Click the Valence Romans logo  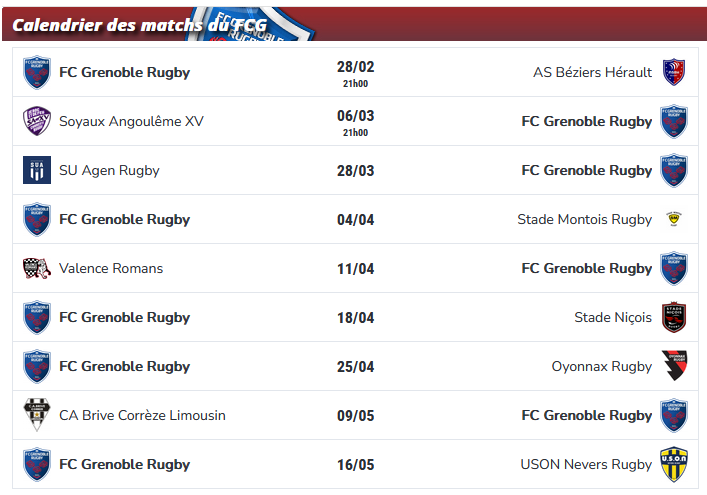pos(37,268)
